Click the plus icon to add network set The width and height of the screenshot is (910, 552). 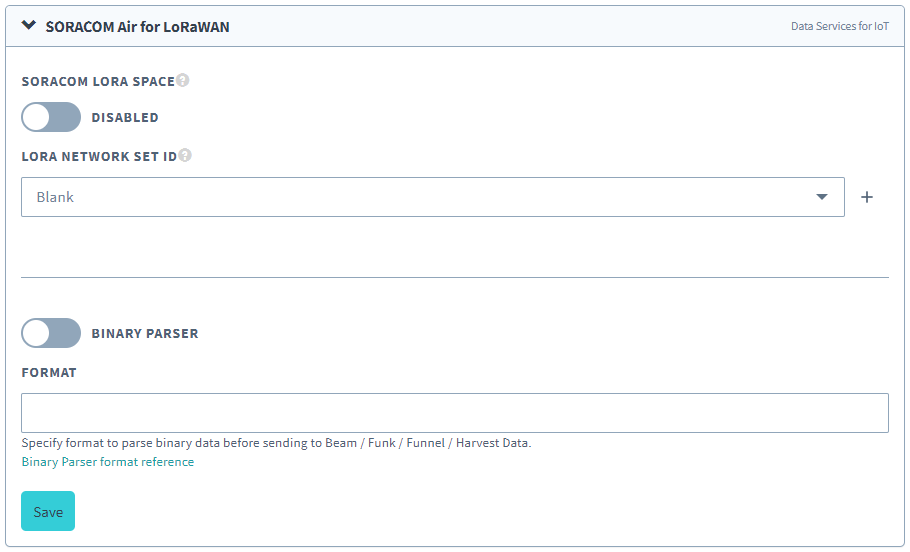(x=867, y=197)
